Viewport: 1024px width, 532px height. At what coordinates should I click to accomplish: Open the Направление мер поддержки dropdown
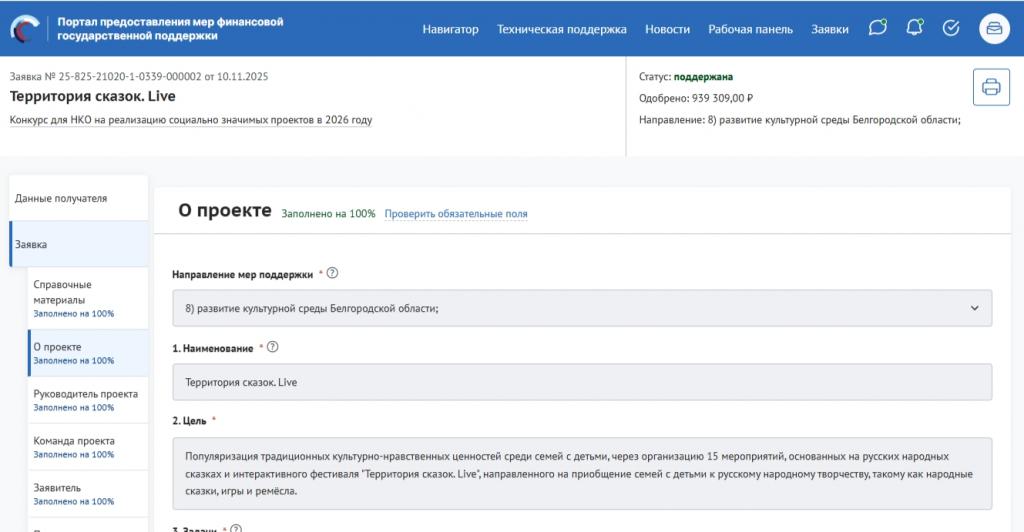coord(582,308)
